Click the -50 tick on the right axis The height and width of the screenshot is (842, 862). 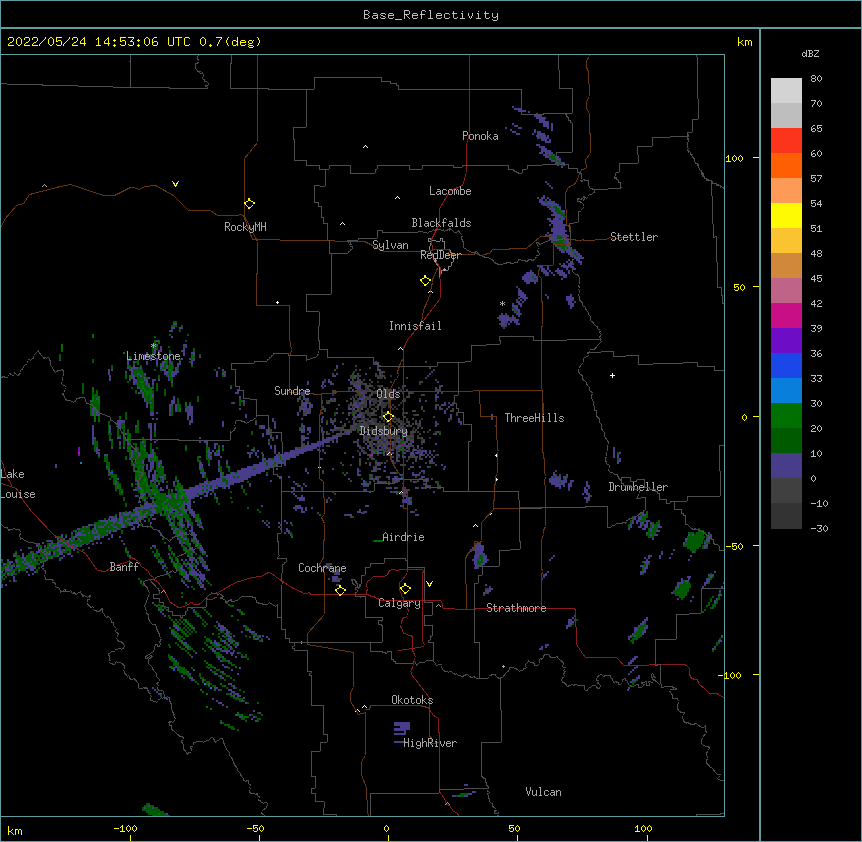click(734, 546)
